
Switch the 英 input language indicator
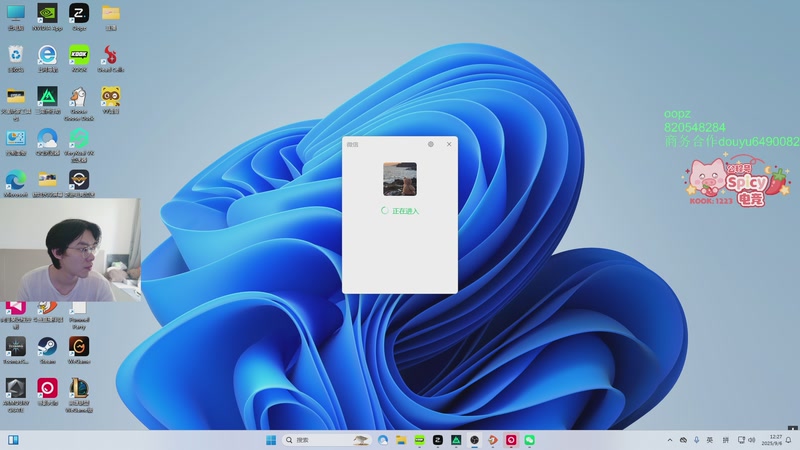click(710, 440)
